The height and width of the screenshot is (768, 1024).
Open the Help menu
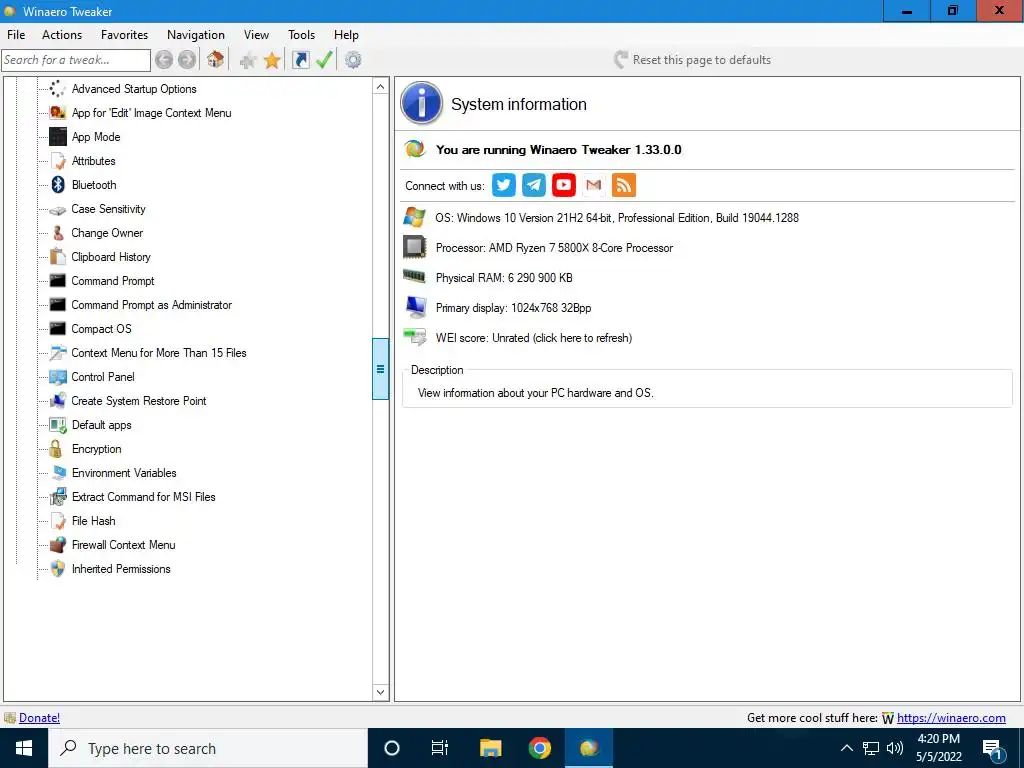point(346,35)
